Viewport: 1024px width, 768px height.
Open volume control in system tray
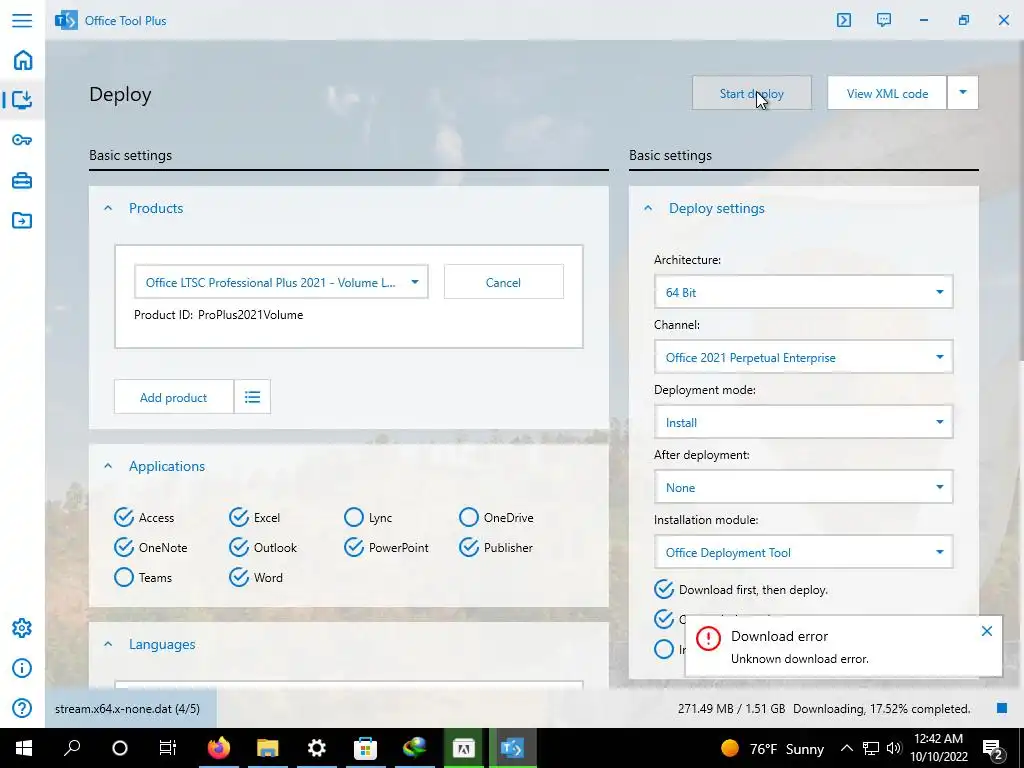[x=895, y=748]
